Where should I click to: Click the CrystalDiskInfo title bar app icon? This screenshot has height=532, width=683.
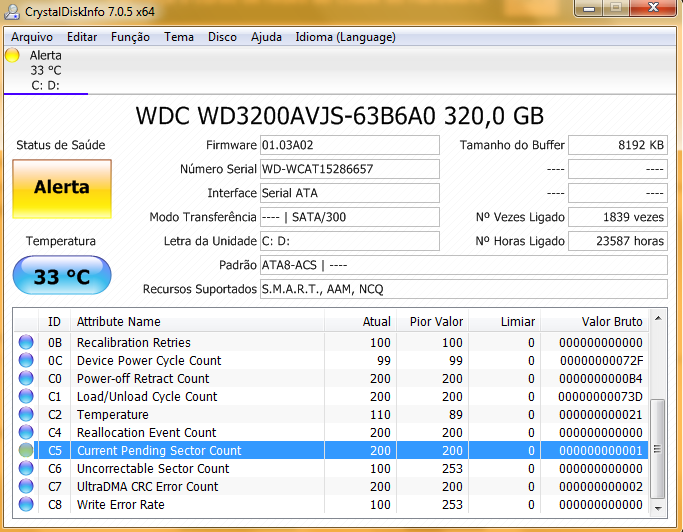(x=12, y=12)
